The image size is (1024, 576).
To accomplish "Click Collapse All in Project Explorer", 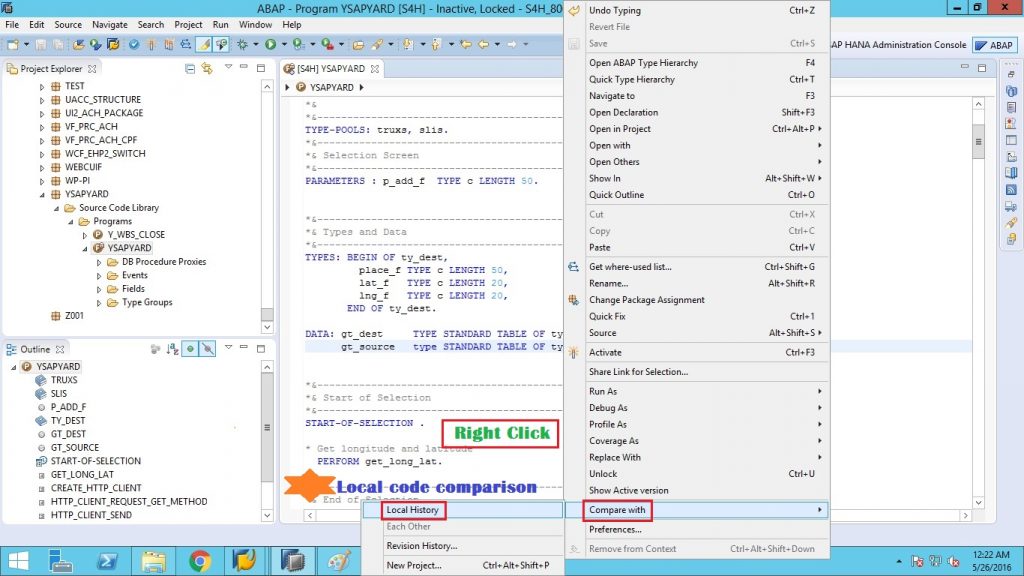I will coord(189,68).
